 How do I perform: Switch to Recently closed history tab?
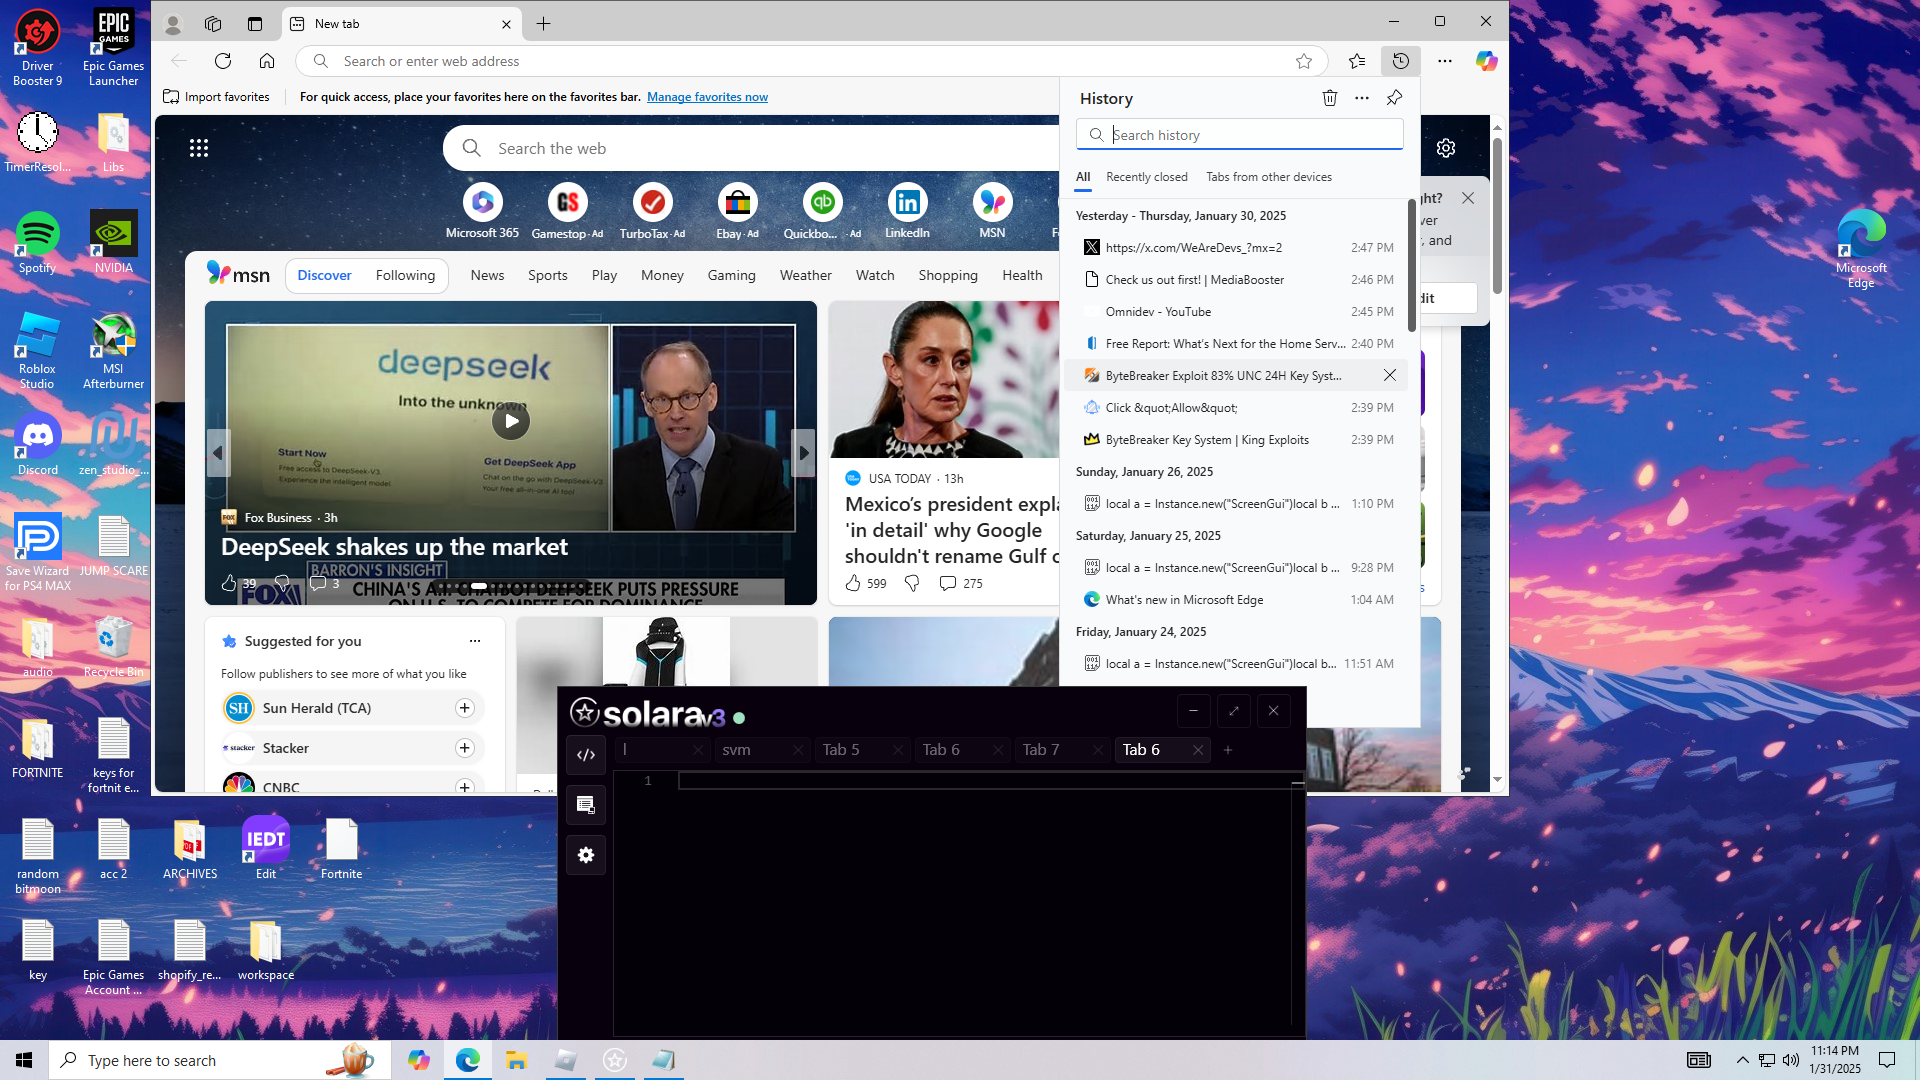[1146, 177]
